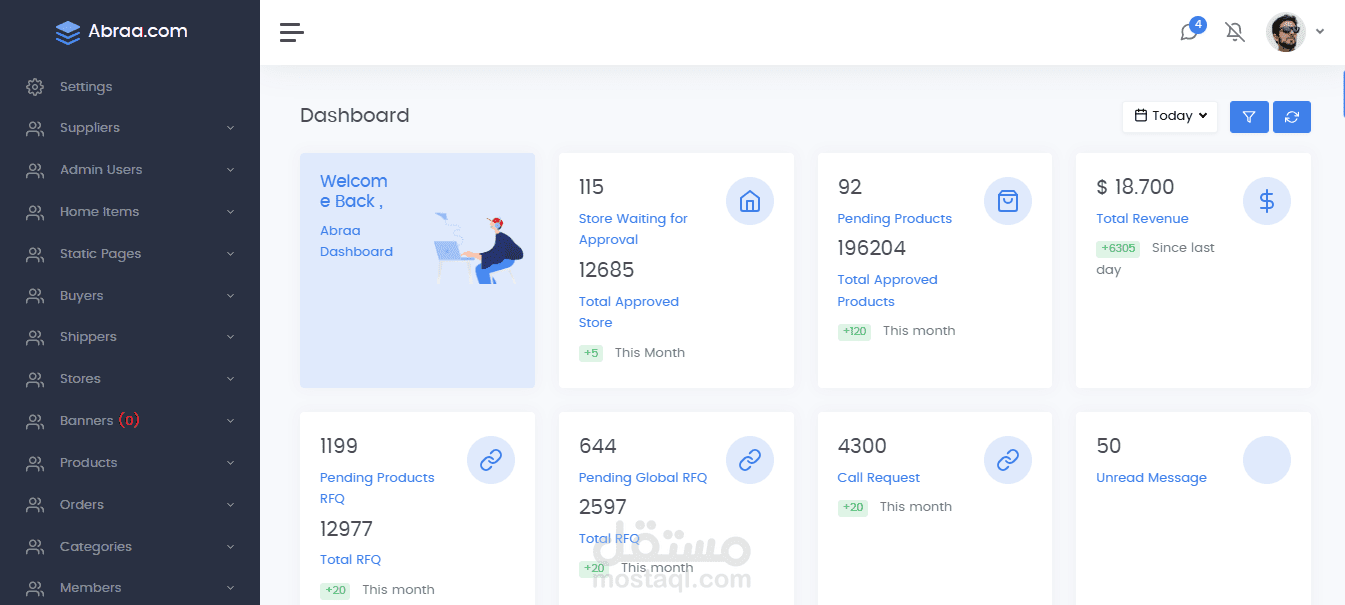The image size is (1345, 605).
Task: Open the notifications bell with 4 alerts
Action: click(1189, 31)
